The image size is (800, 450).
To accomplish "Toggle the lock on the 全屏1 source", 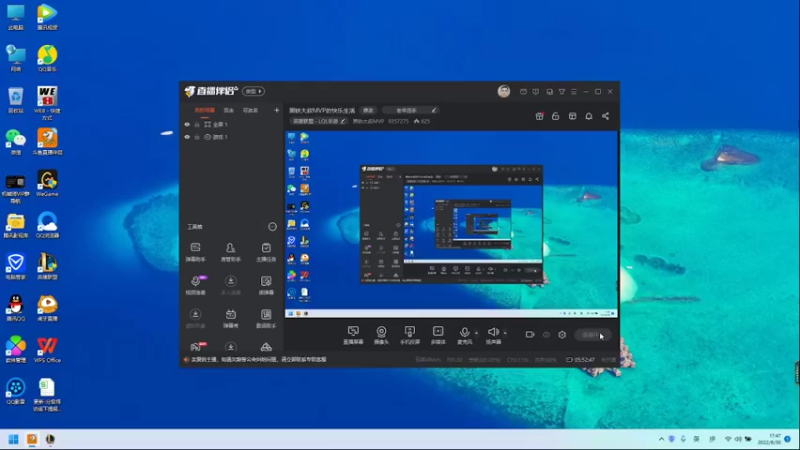I will pos(197,124).
